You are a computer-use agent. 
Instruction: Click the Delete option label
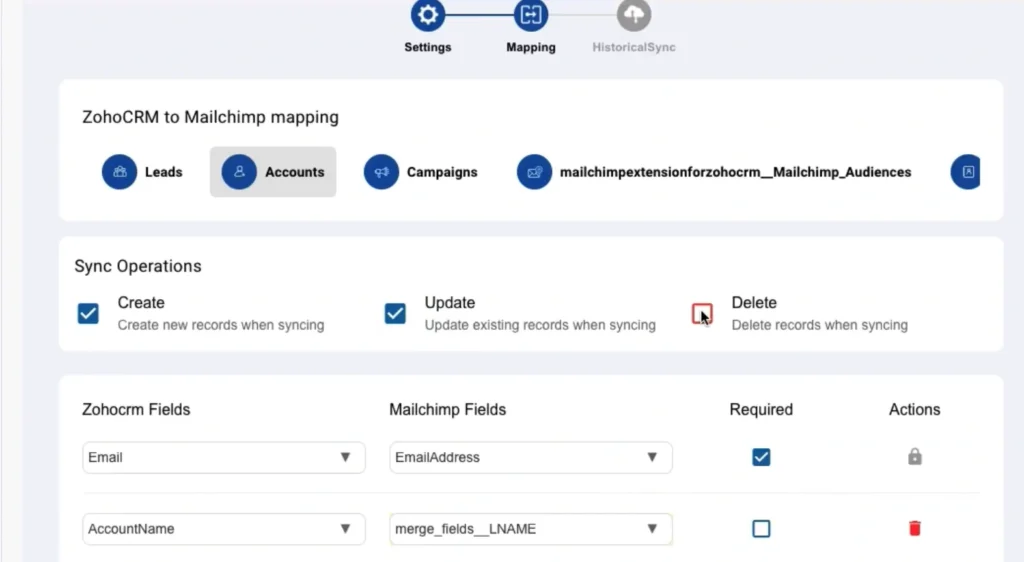coord(754,303)
